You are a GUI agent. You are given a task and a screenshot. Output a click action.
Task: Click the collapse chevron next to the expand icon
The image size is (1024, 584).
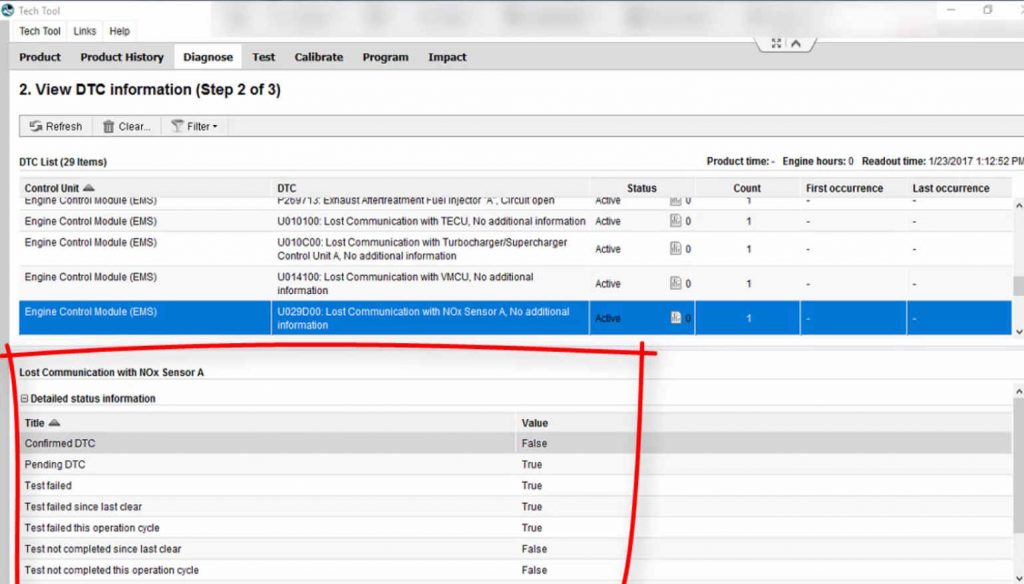[x=795, y=44]
